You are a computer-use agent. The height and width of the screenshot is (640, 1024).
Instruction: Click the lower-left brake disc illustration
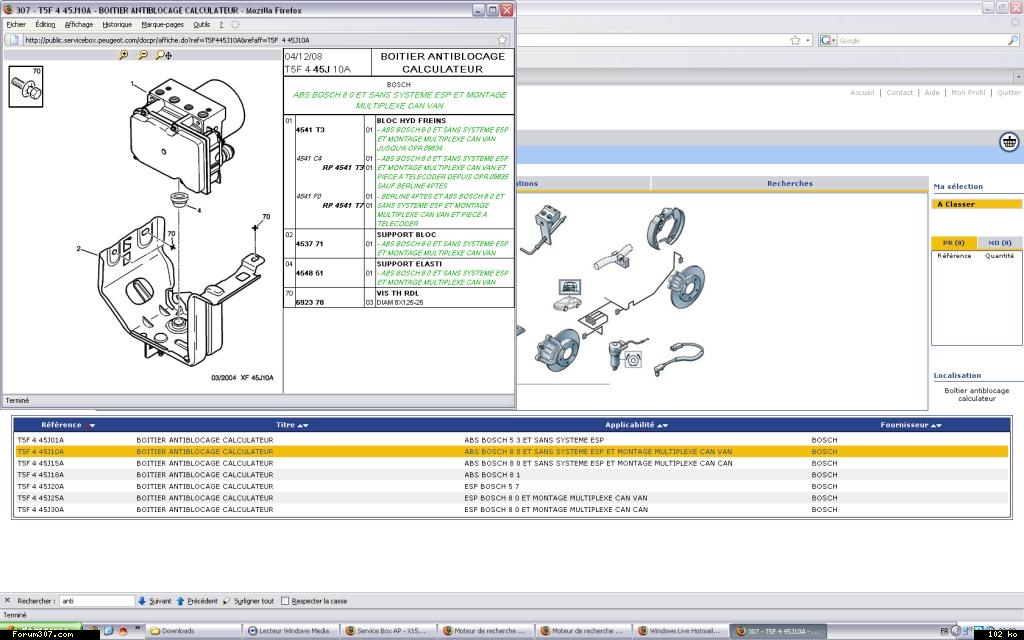[x=557, y=351]
